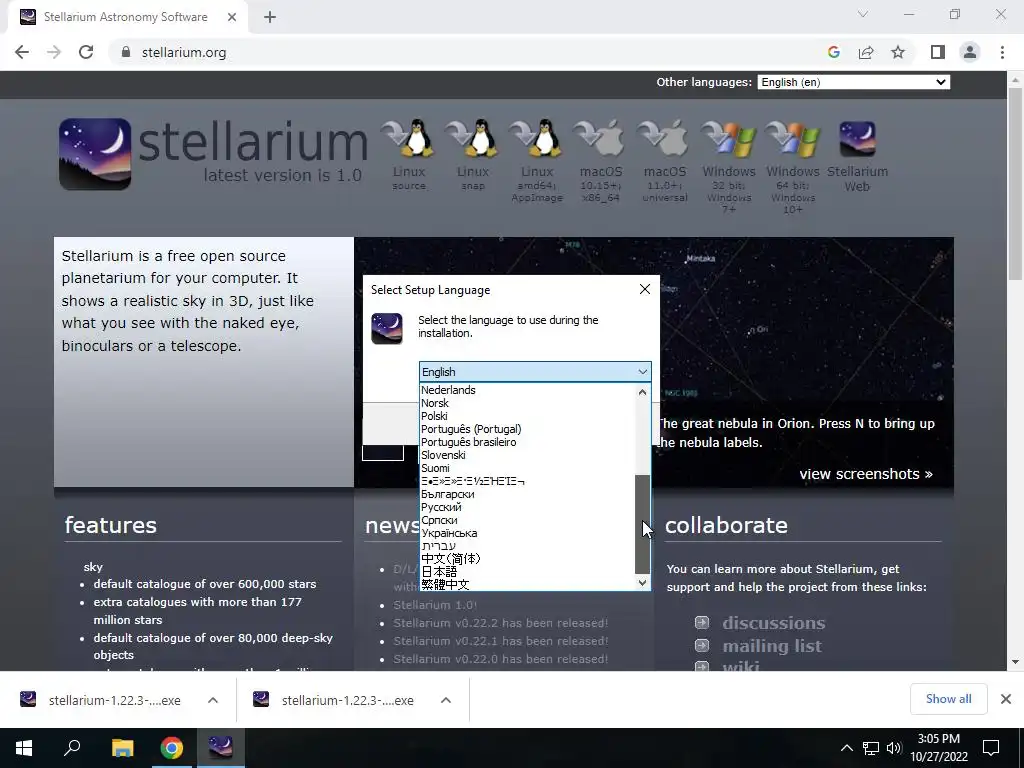This screenshot has width=1024, height=768.
Task: Open the discussions link
Action: (773, 623)
